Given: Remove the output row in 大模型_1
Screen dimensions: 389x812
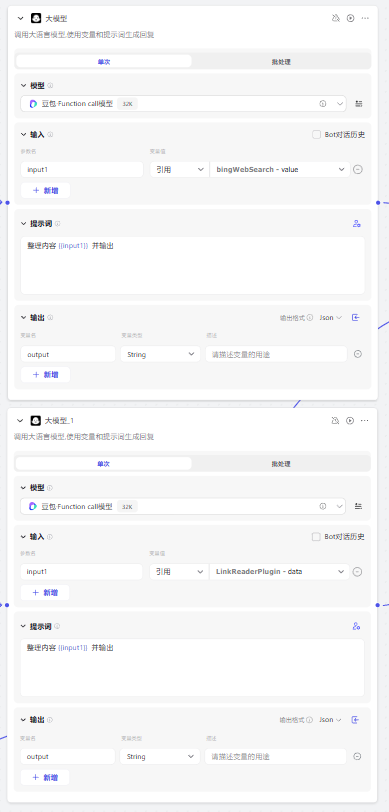Looking at the screenshot, I should tap(357, 757).
